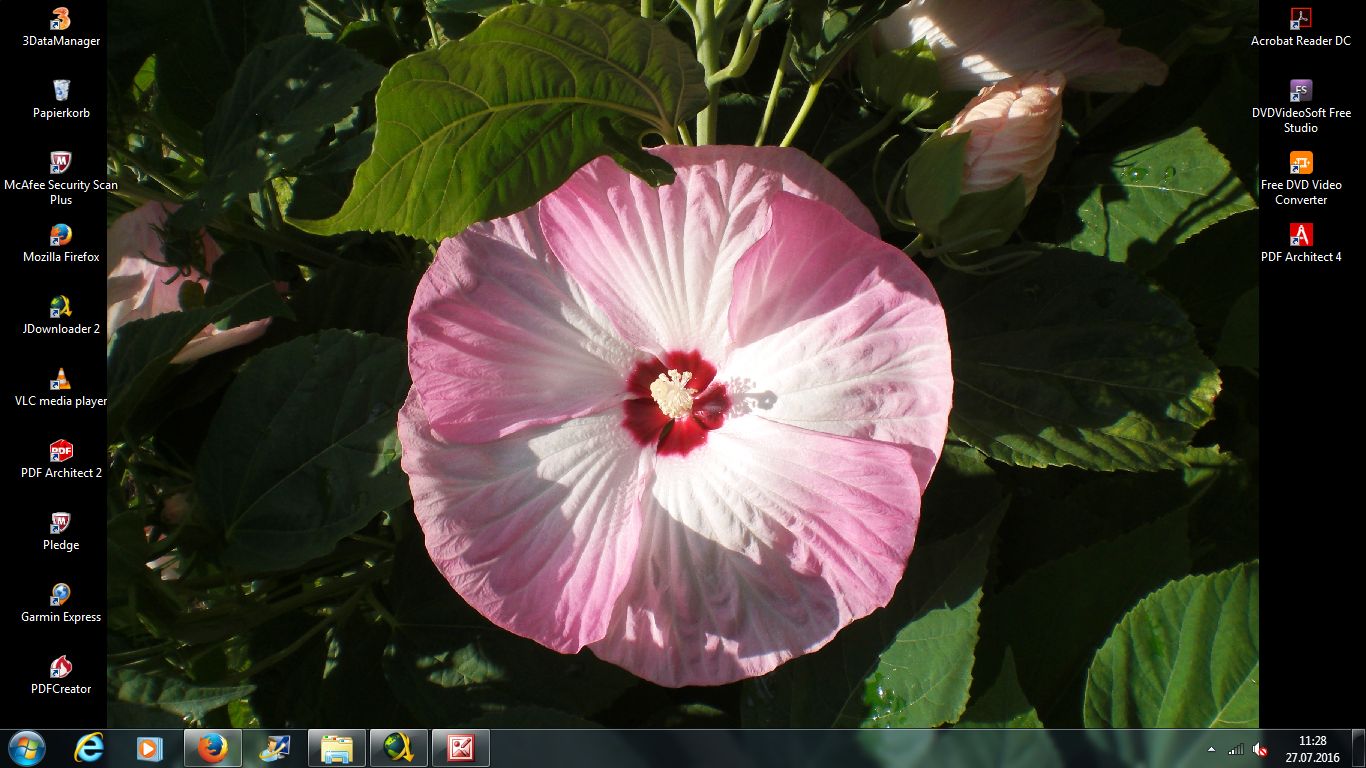Select the Mozilla Firefox desktop shortcut

pyautogui.click(x=61, y=236)
